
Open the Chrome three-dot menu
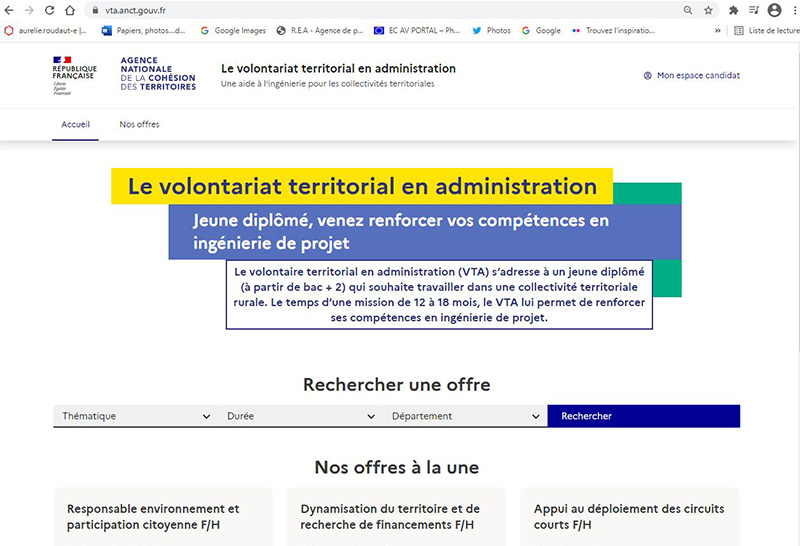point(796,10)
